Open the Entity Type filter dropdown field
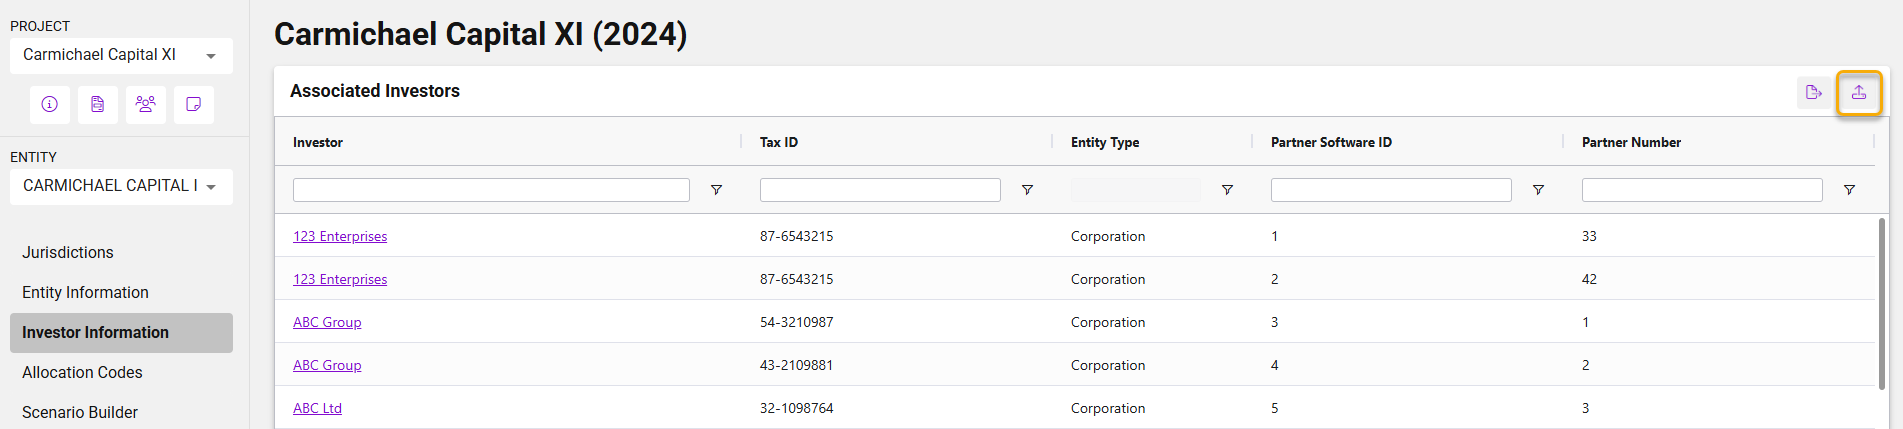This screenshot has height=429, width=1903. 1135,190
